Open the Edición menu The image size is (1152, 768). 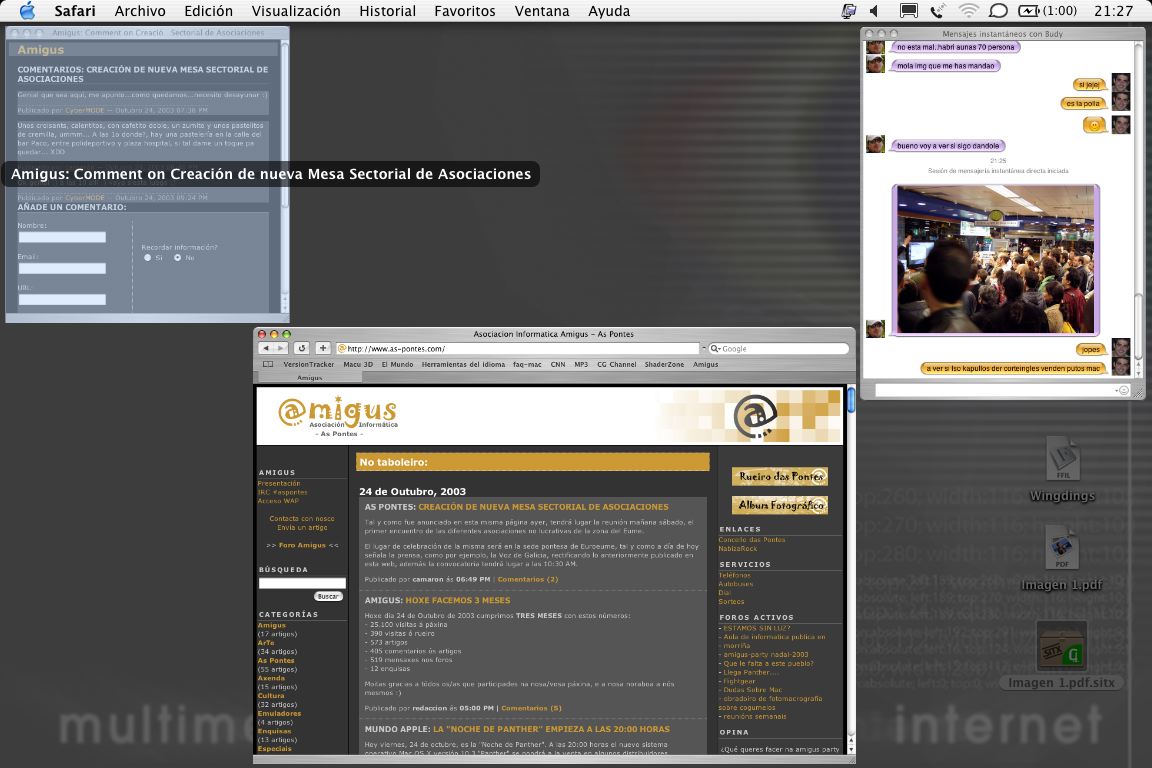pos(208,11)
